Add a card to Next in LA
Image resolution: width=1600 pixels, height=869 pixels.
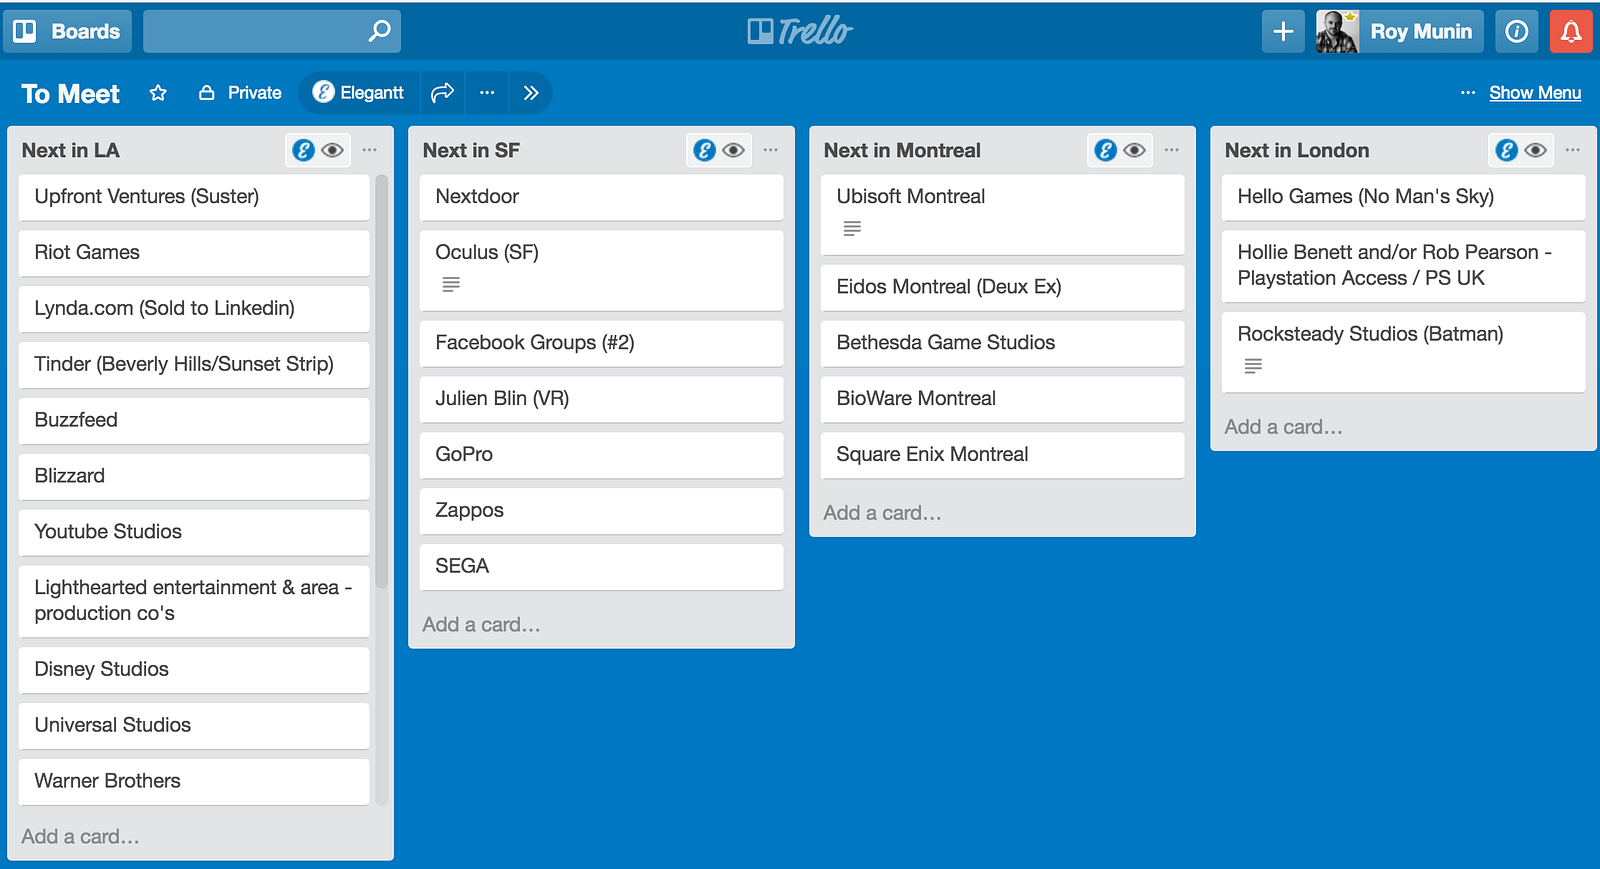tap(81, 837)
